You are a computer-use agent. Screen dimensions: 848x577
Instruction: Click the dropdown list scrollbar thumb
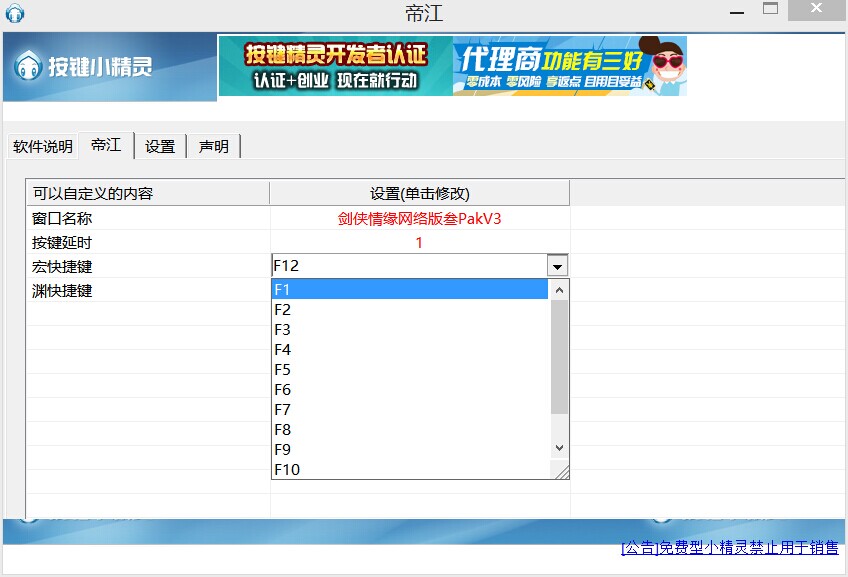(559, 356)
